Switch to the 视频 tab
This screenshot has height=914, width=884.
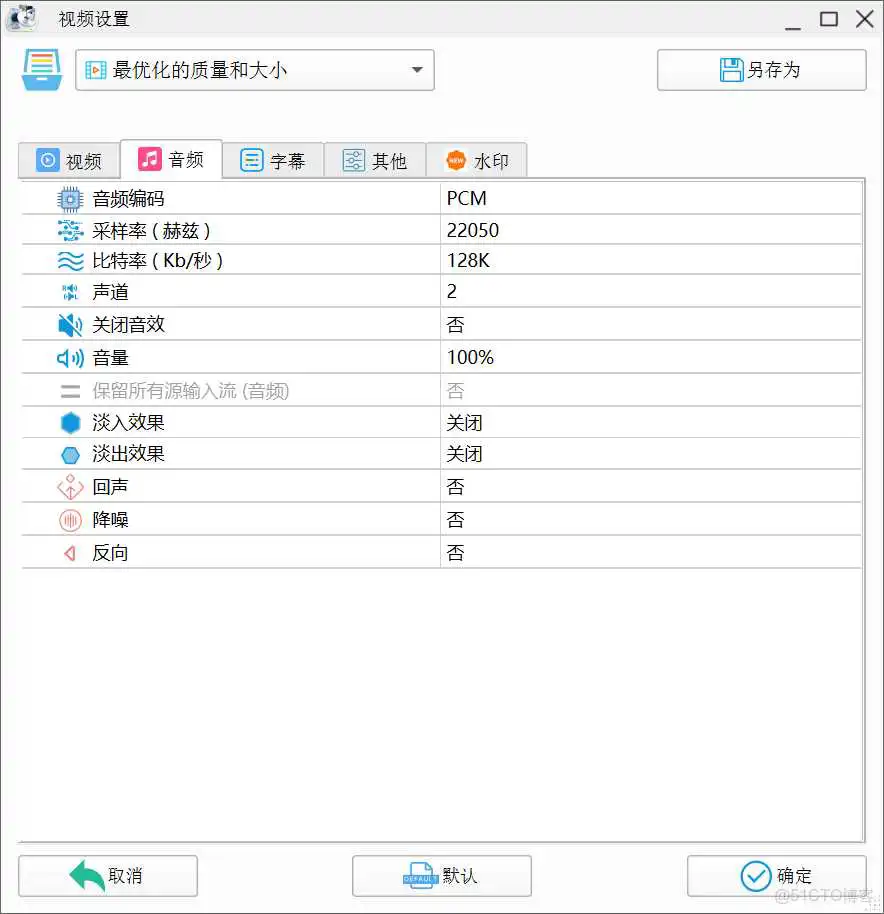[x=68, y=159]
